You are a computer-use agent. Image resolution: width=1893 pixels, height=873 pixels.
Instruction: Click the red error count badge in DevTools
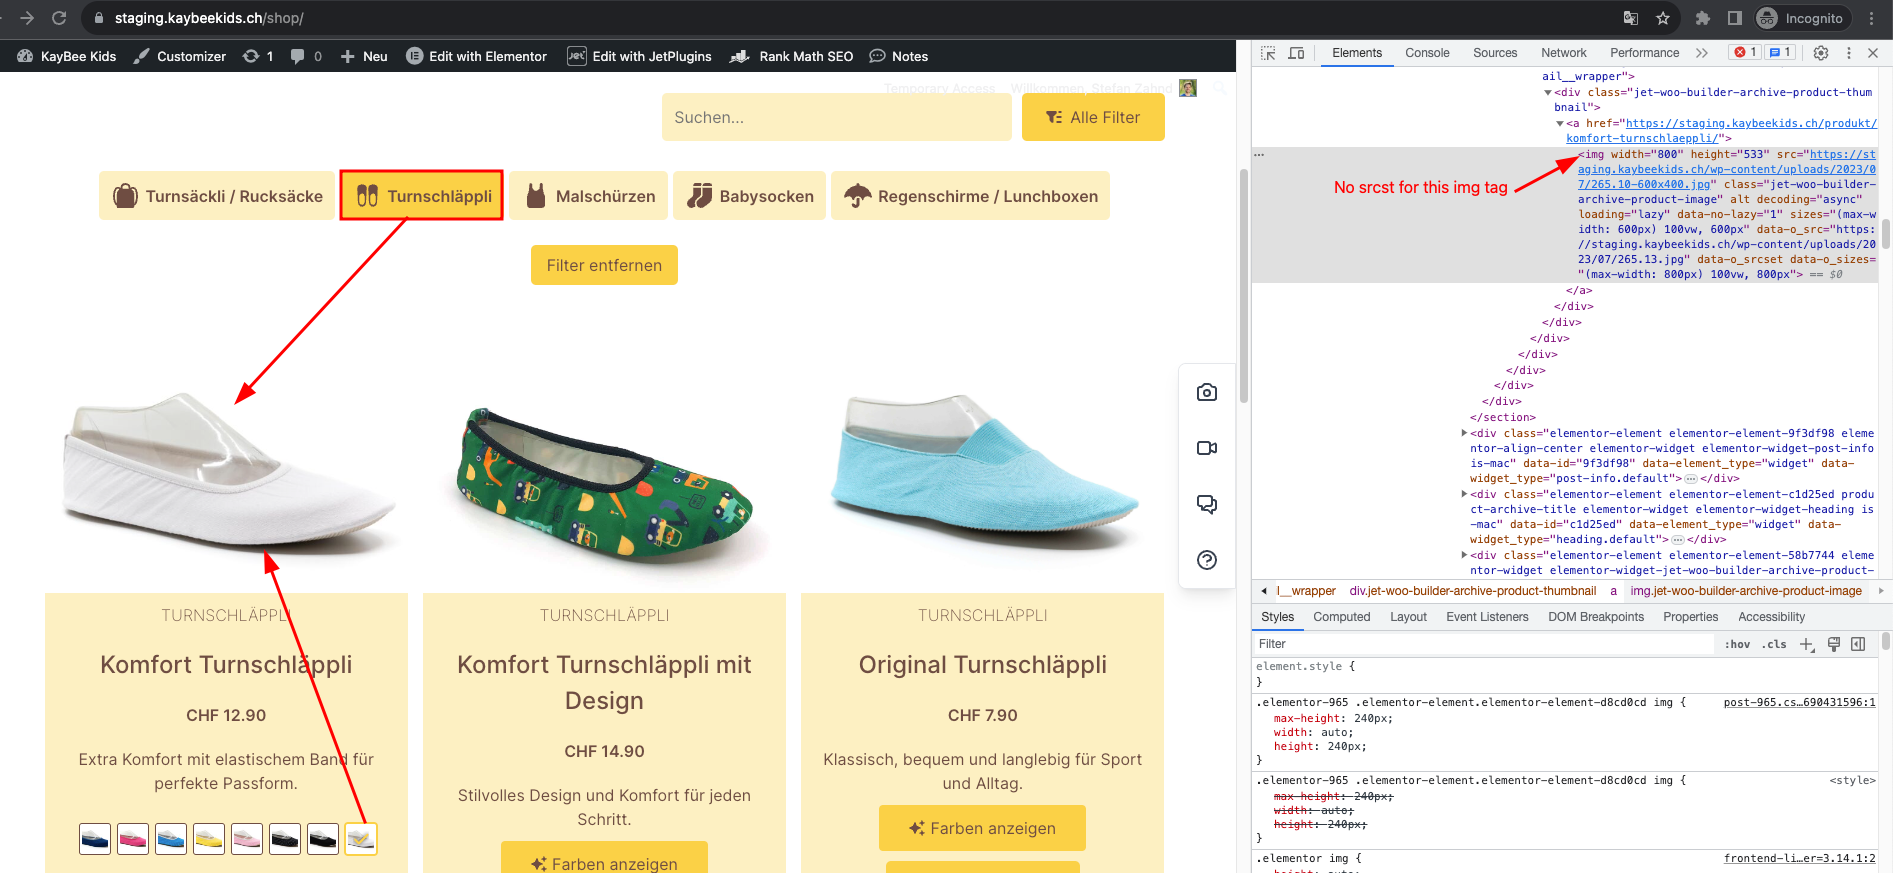click(x=1746, y=52)
